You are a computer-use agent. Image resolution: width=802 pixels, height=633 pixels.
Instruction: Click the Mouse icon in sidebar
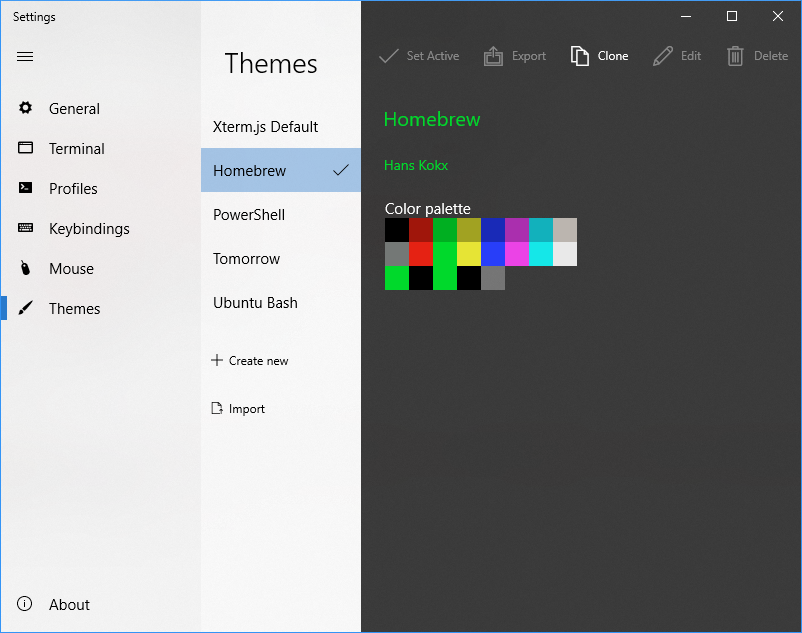[x=26, y=268]
